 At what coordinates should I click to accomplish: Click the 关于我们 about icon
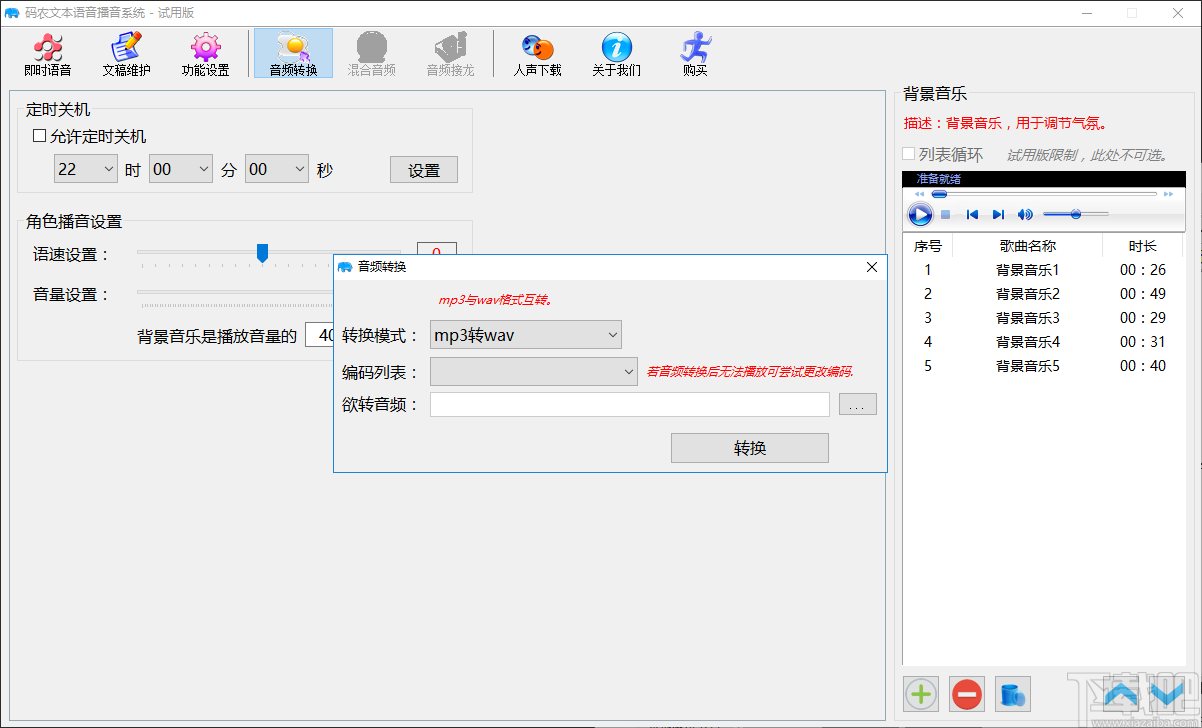[615, 53]
